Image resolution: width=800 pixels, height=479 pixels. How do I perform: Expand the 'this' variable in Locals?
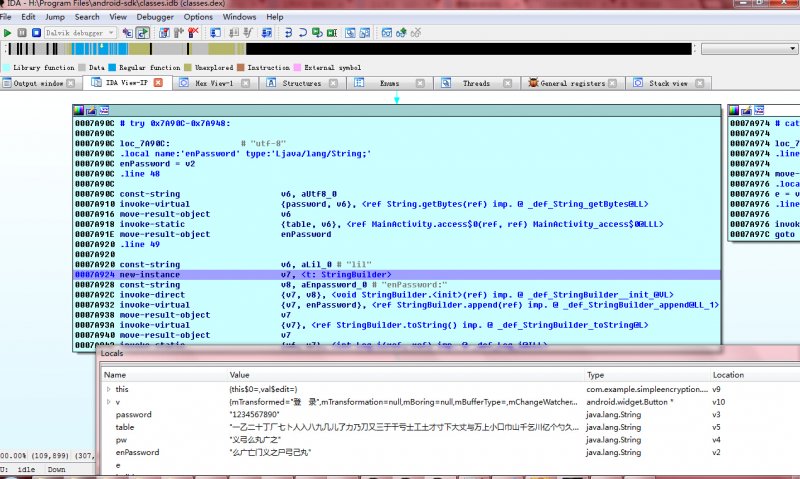(109, 389)
